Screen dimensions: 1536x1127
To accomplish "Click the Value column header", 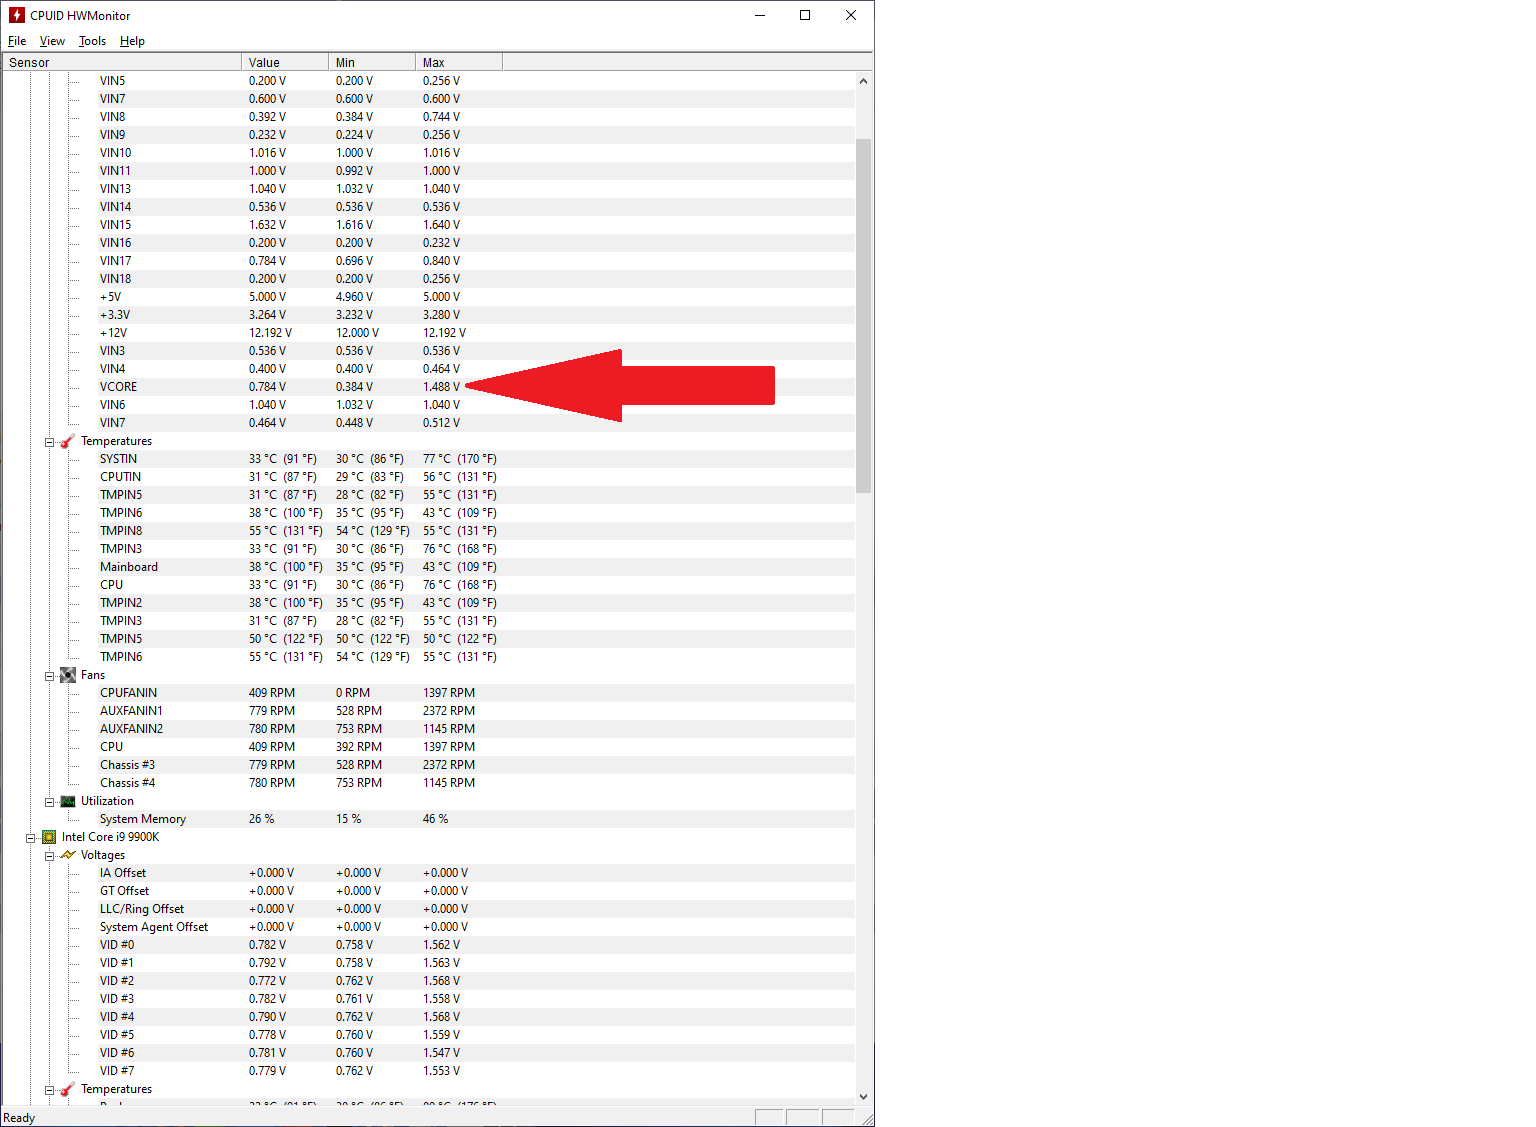I will pyautogui.click(x=285, y=62).
